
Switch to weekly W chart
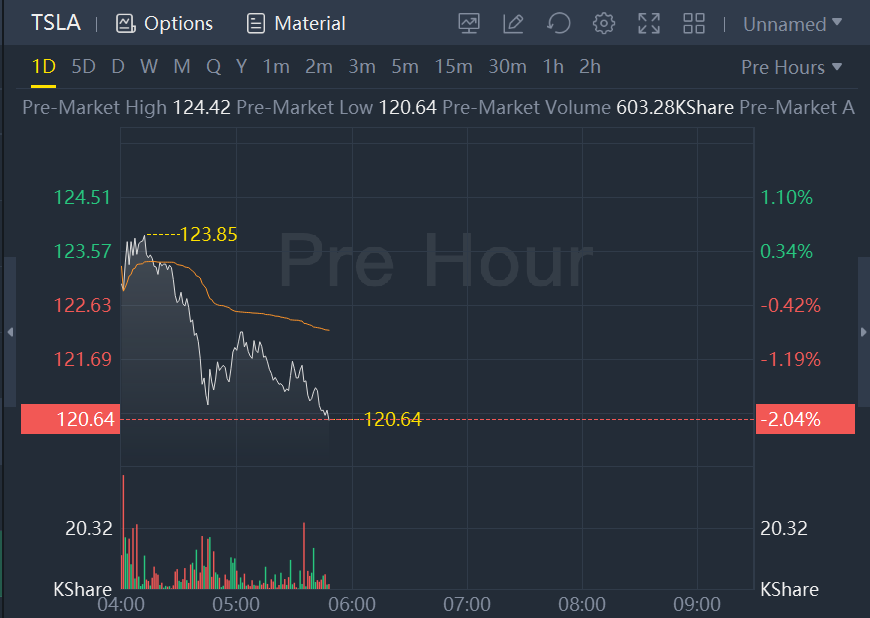(x=149, y=67)
